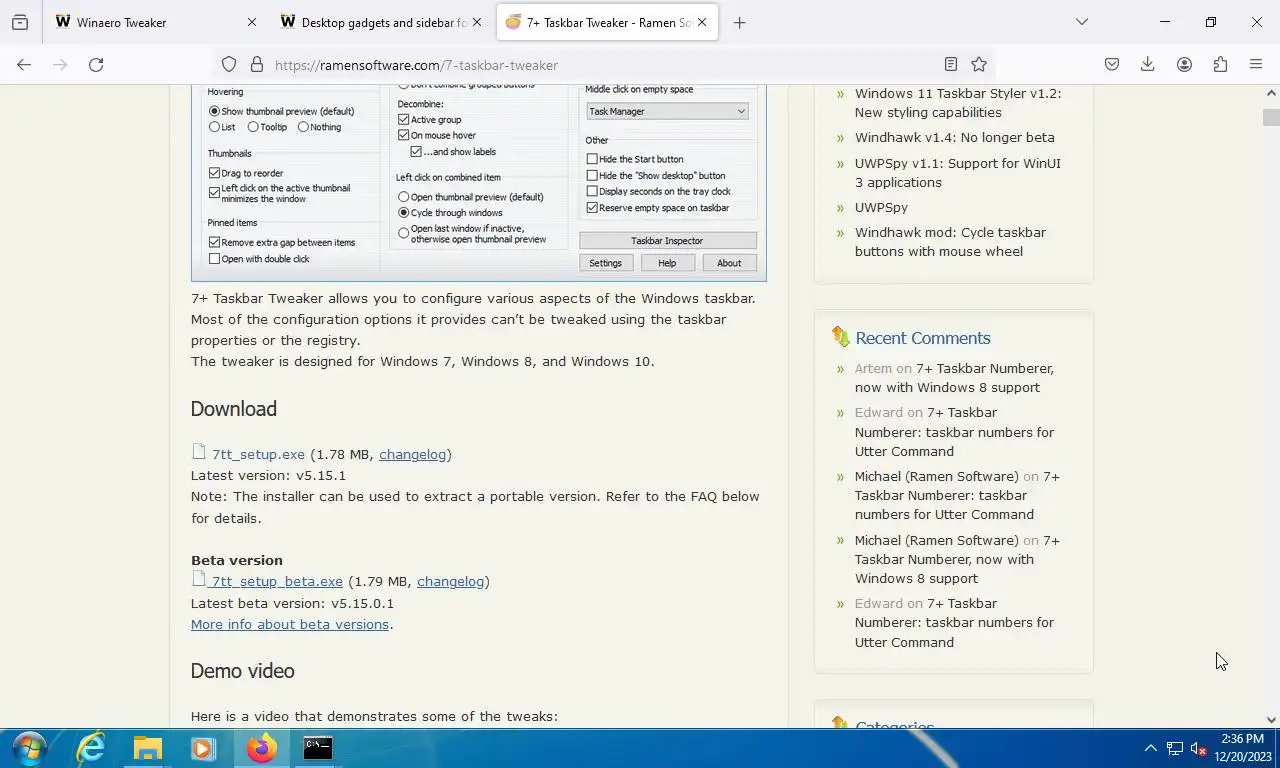This screenshot has height=768, width=1280.
Task: Open Windhawk v1.4: No longer beta link
Action: point(954,137)
